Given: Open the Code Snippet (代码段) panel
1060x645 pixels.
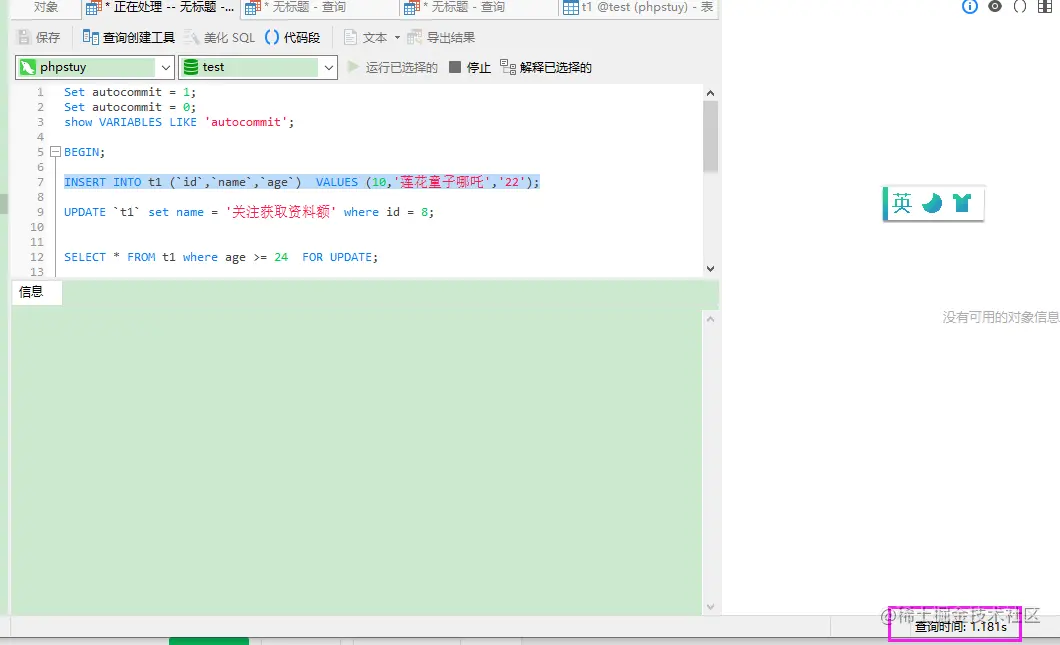Looking at the screenshot, I should [x=292, y=37].
